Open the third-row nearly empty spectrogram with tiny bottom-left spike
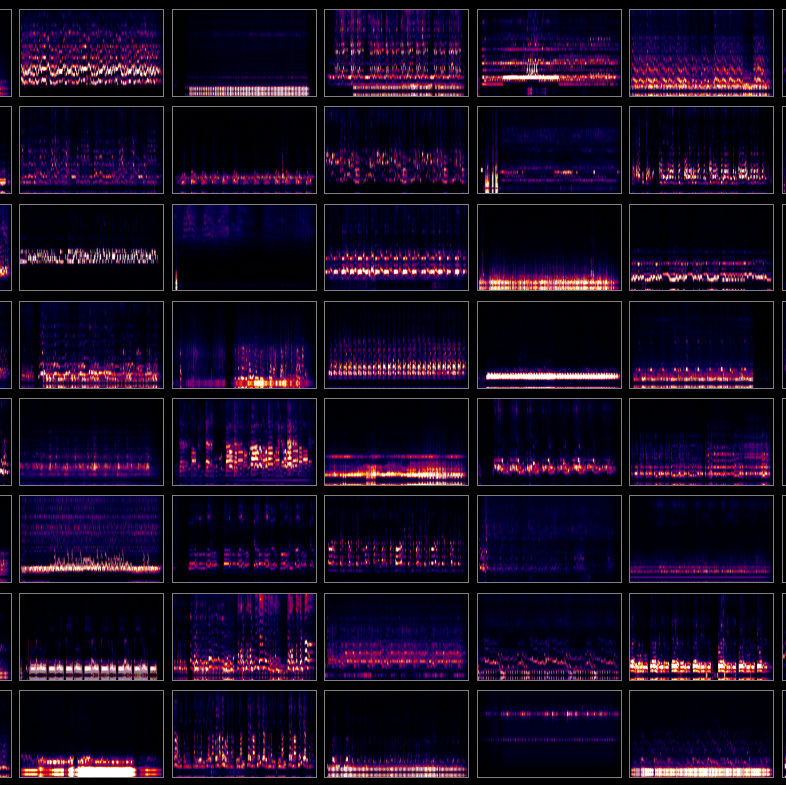 click(x=244, y=247)
